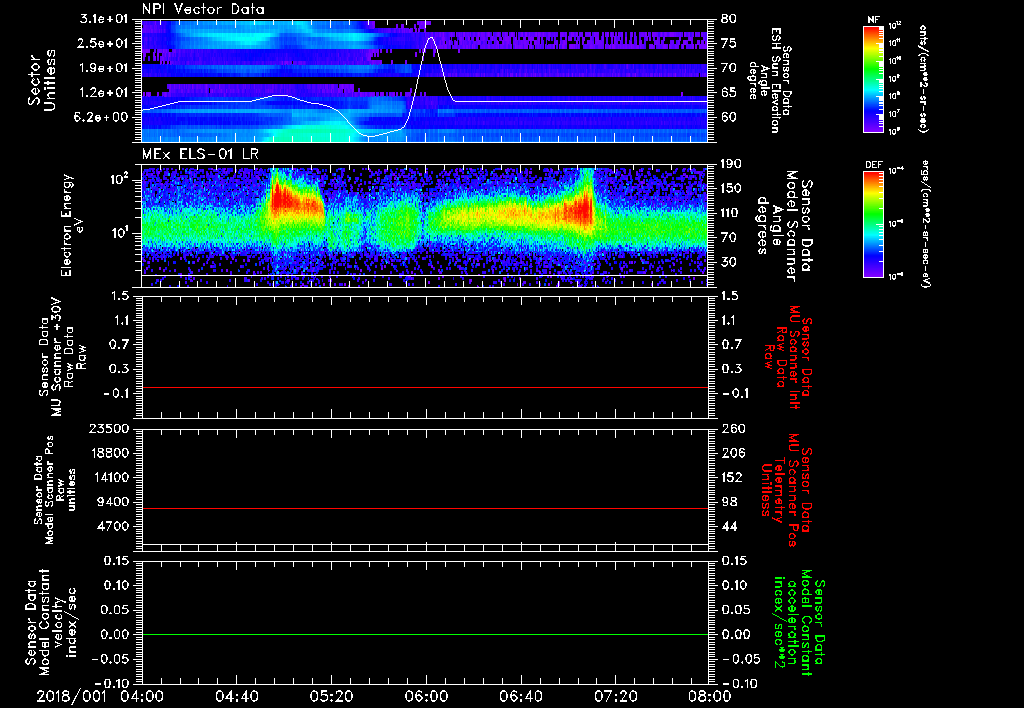Screen dimensions: 1024x708
Task: Click the 190 scanner angle tick
Action: coord(732,164)
